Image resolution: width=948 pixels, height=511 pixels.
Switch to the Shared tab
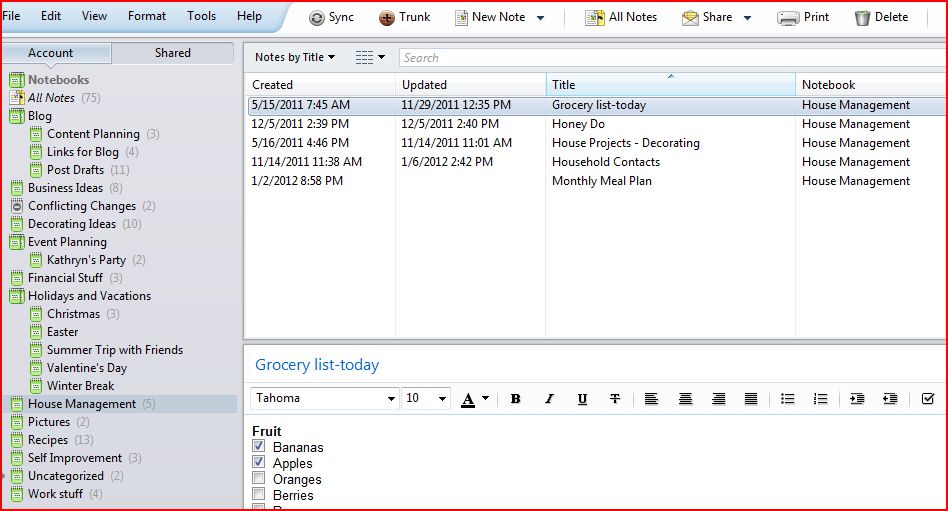[x=172, y=53]
